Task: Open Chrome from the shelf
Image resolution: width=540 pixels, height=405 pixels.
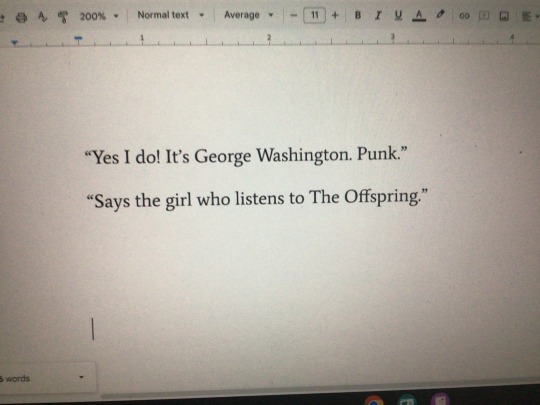Action: 374,400
